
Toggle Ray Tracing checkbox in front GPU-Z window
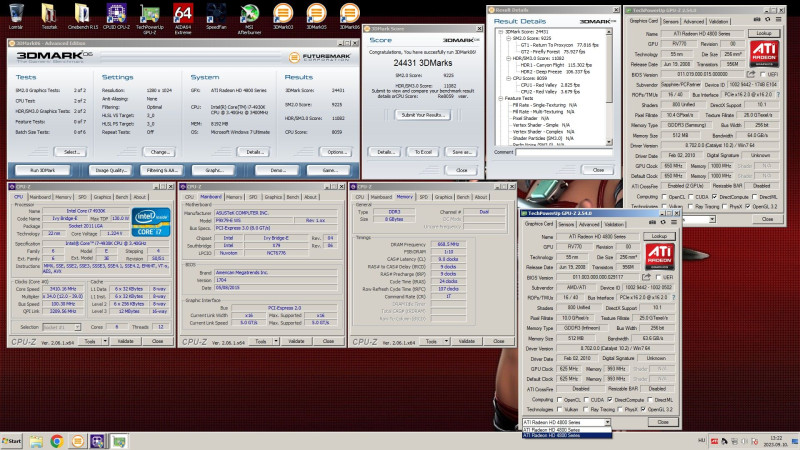(x=585, y=409)
